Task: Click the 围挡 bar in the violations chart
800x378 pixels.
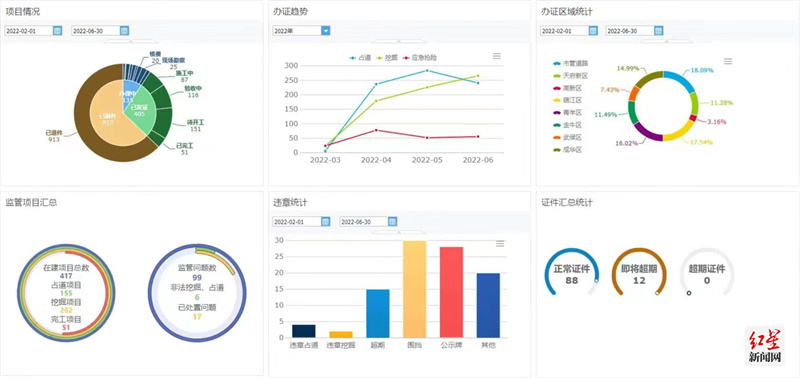Action: tap(414, 289)
